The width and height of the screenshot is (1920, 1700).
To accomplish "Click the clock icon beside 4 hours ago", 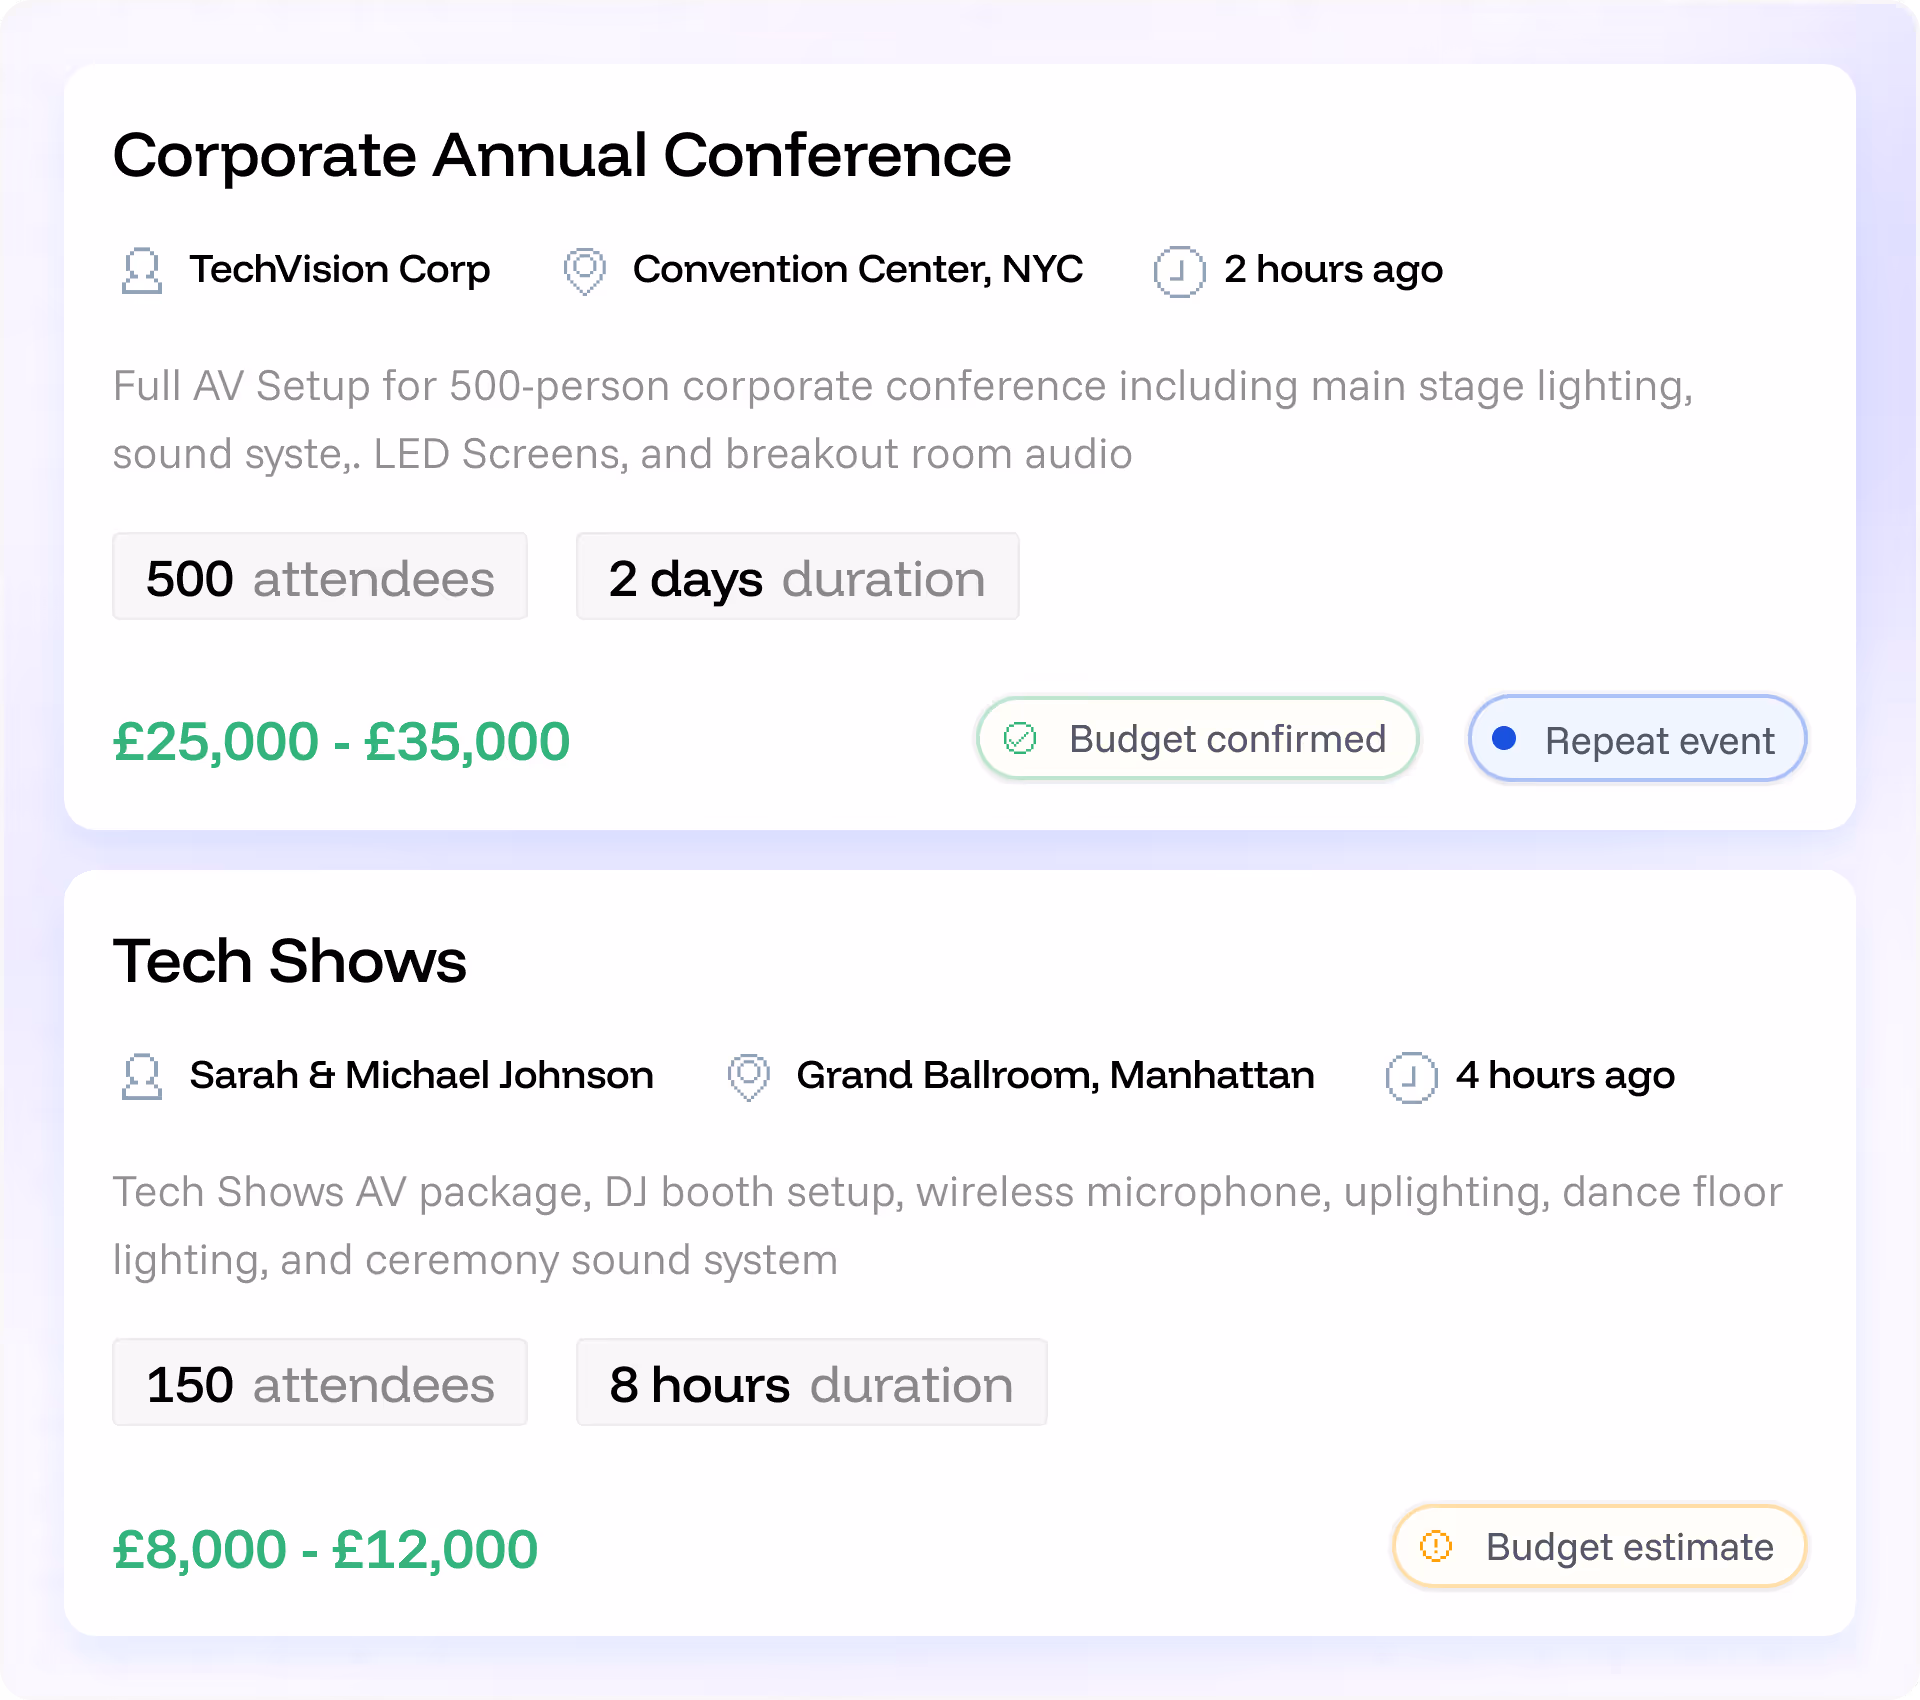I will point(1411,1077).
